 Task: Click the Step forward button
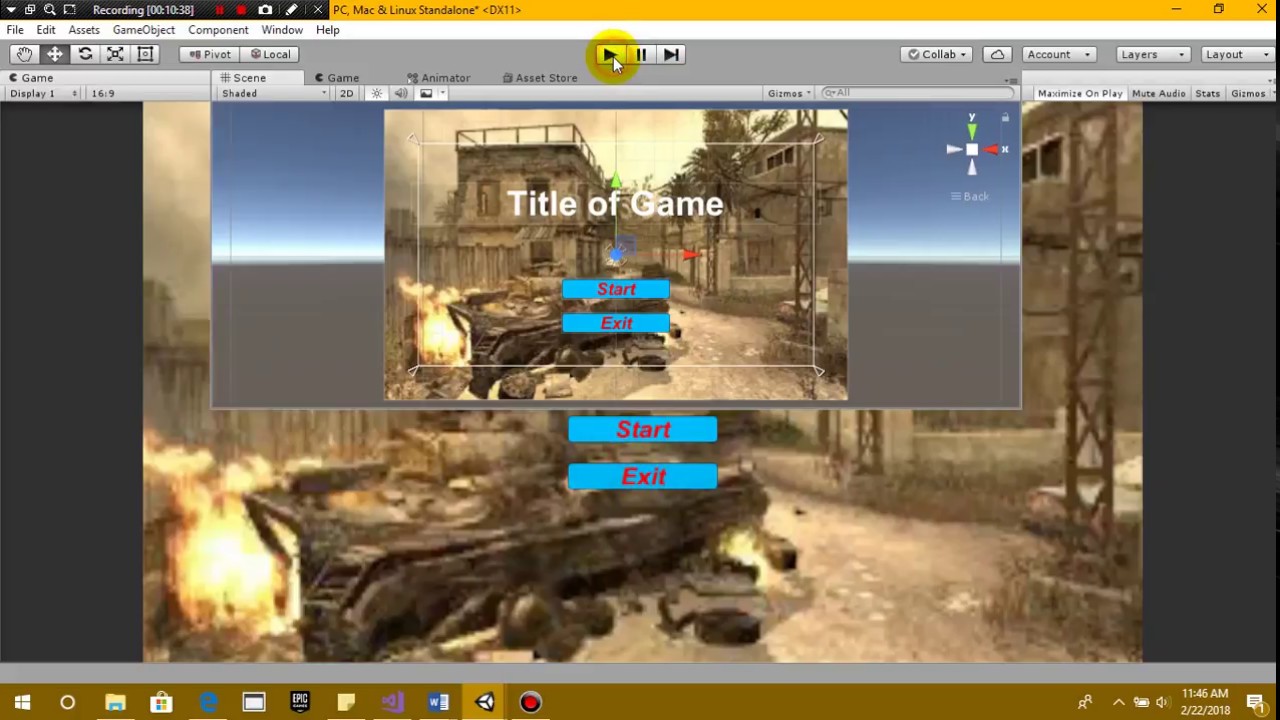[671, 54]
